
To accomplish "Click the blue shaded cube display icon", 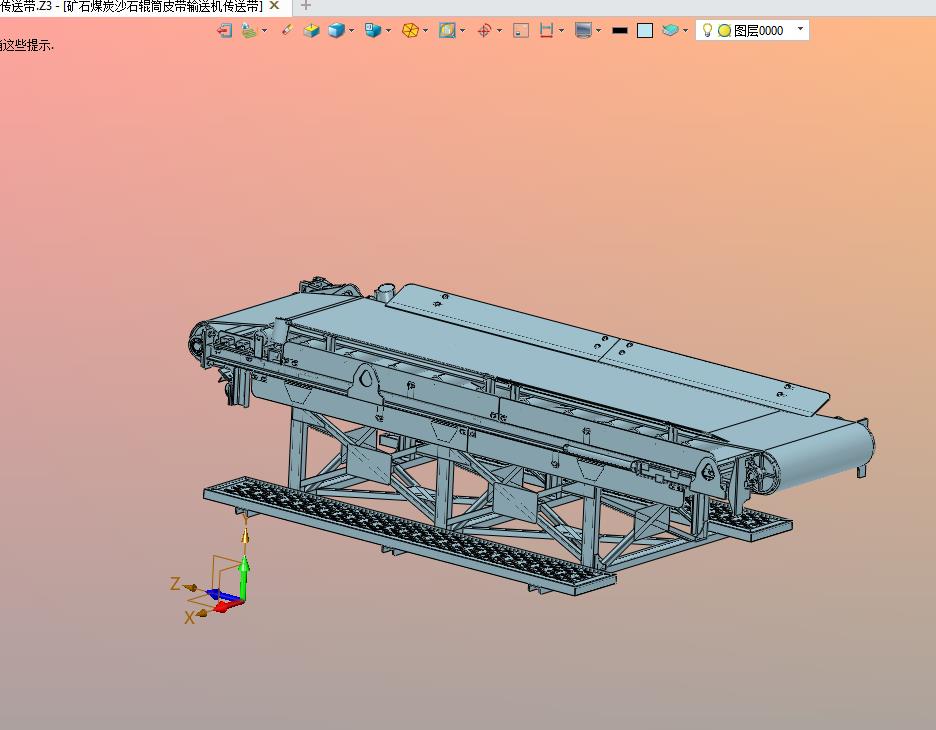I will [336, 31].
